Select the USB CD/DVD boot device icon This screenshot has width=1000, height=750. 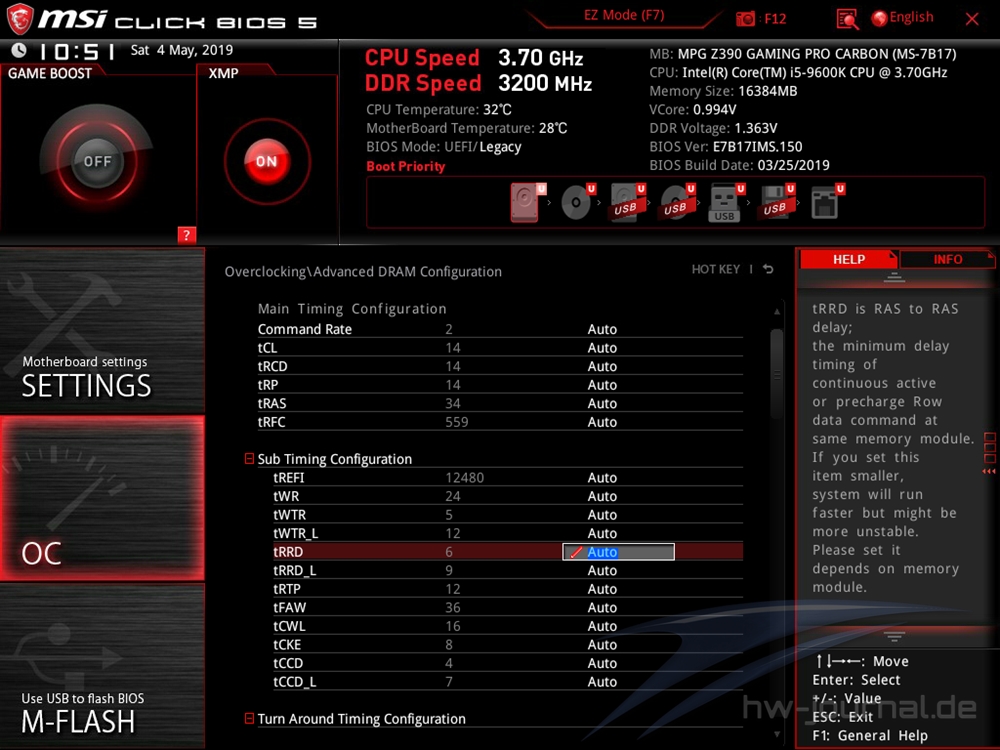(677, 203)
